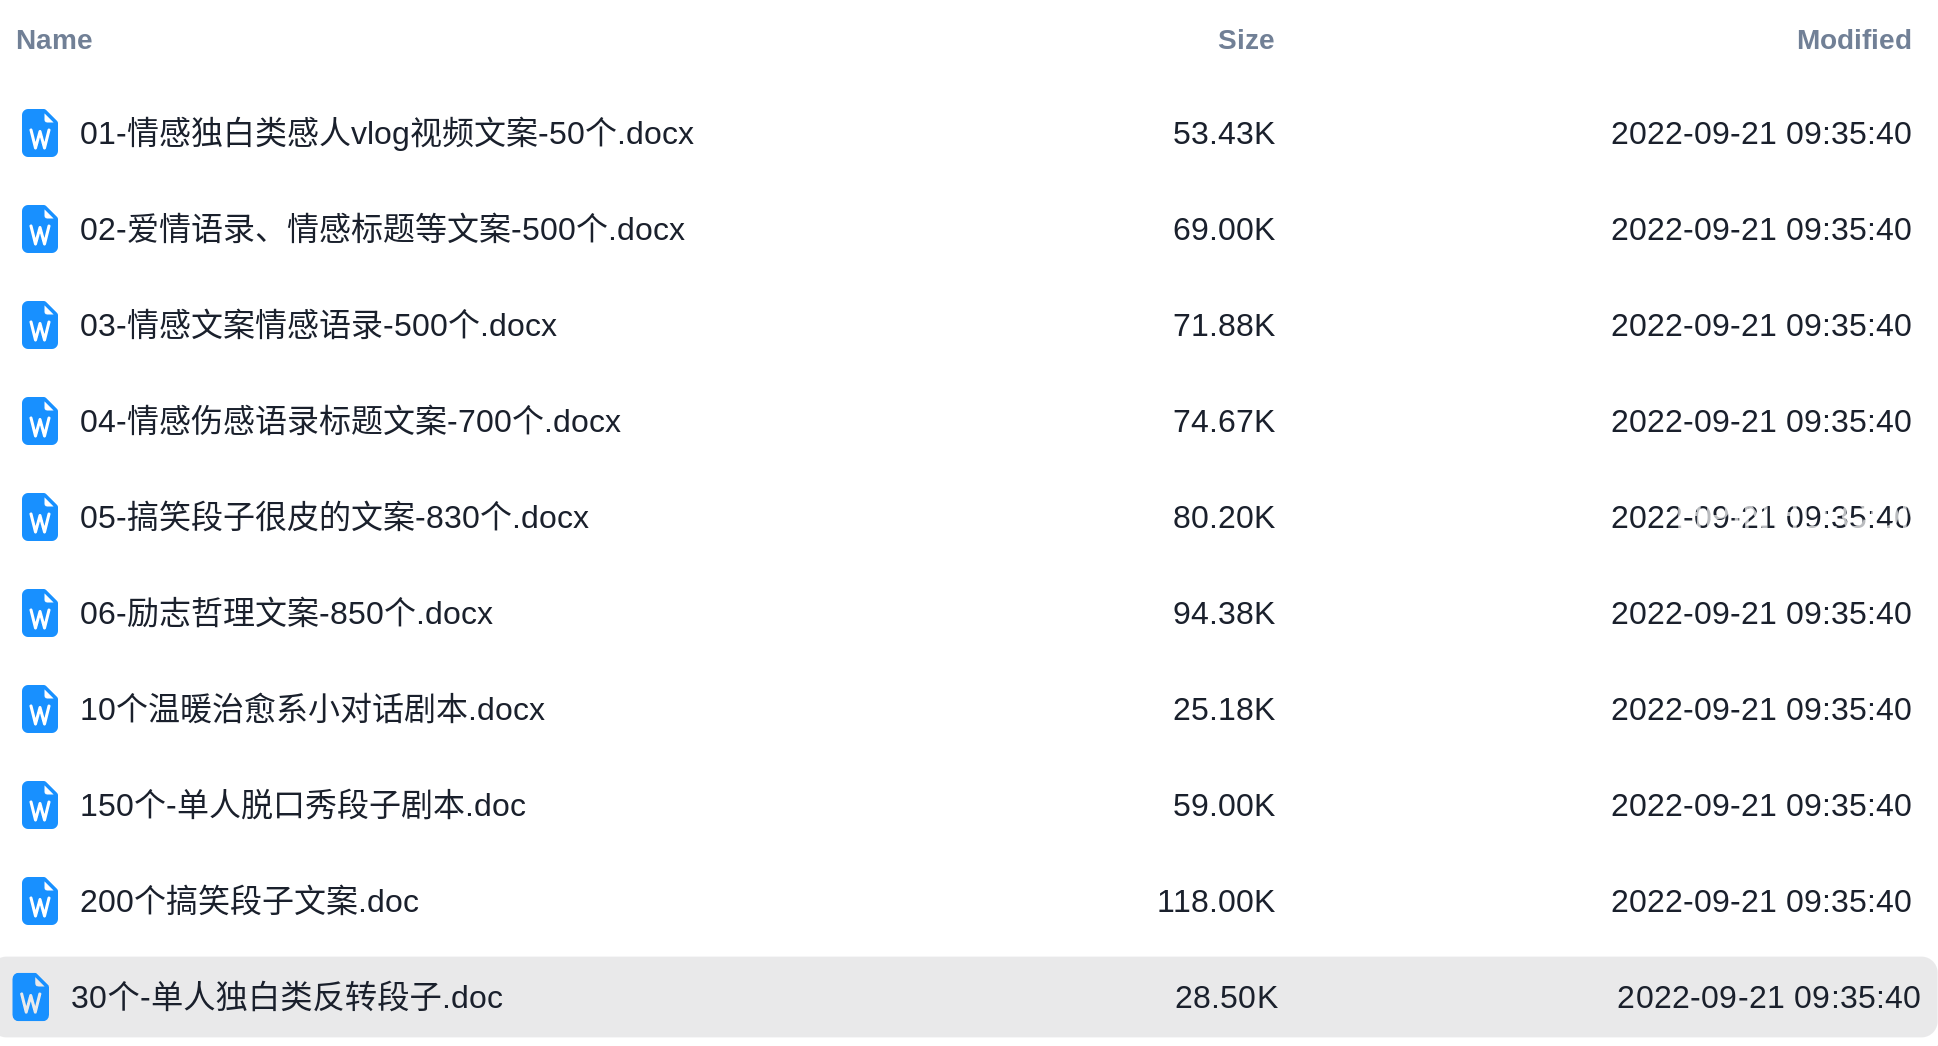Select 10个温暖治愈系小对话剧本.docx file name
This screenshot has height=1046, width=1938.
[312, 709]
